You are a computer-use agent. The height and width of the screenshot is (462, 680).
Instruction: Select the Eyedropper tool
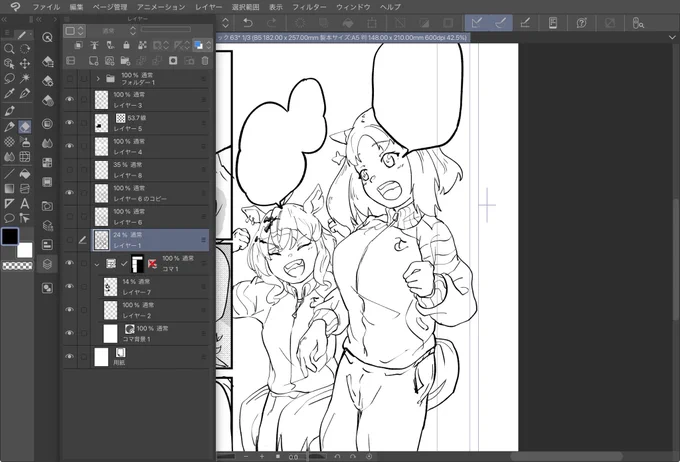click(x=9, y=93)
